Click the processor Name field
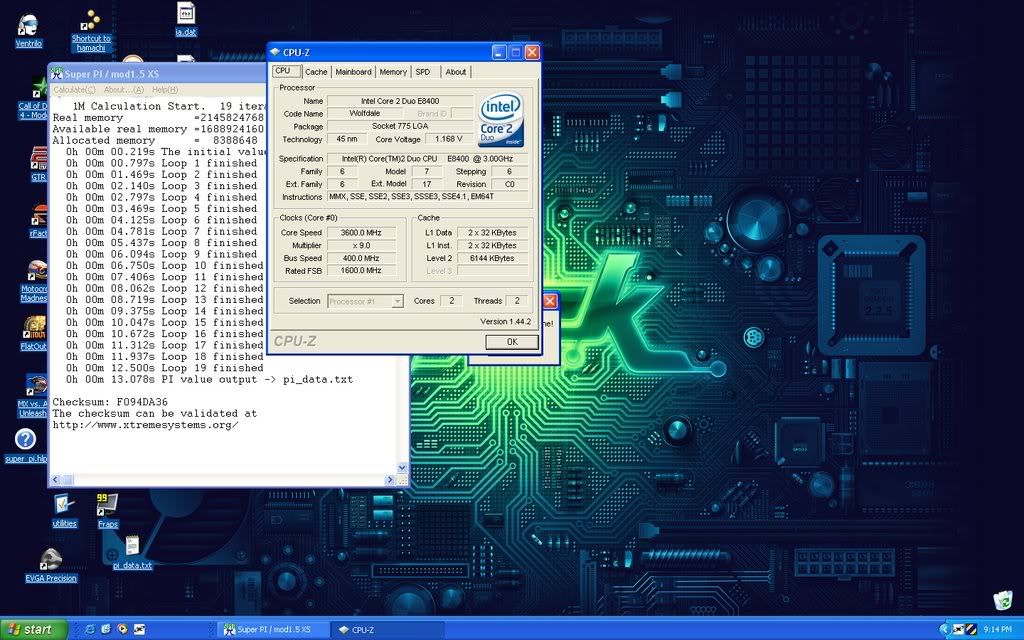The image size is (1024, 640). (x=400, y=101)
